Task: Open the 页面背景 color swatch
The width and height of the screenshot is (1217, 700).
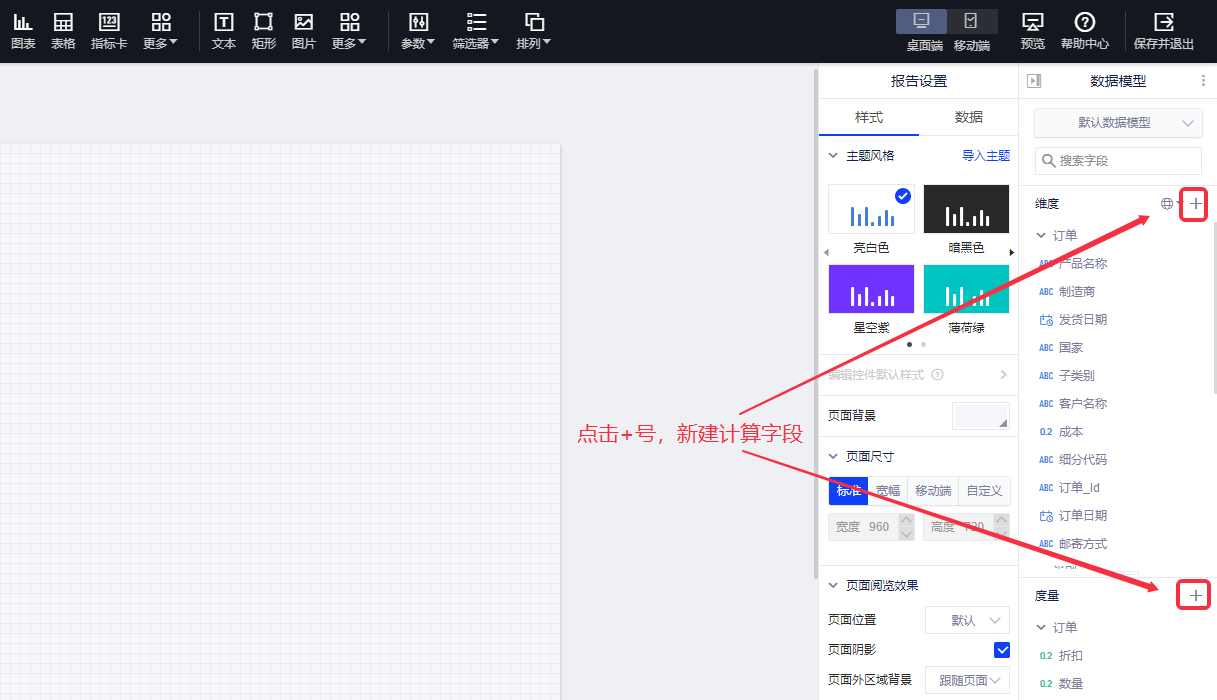Action: tap(980, 416)
